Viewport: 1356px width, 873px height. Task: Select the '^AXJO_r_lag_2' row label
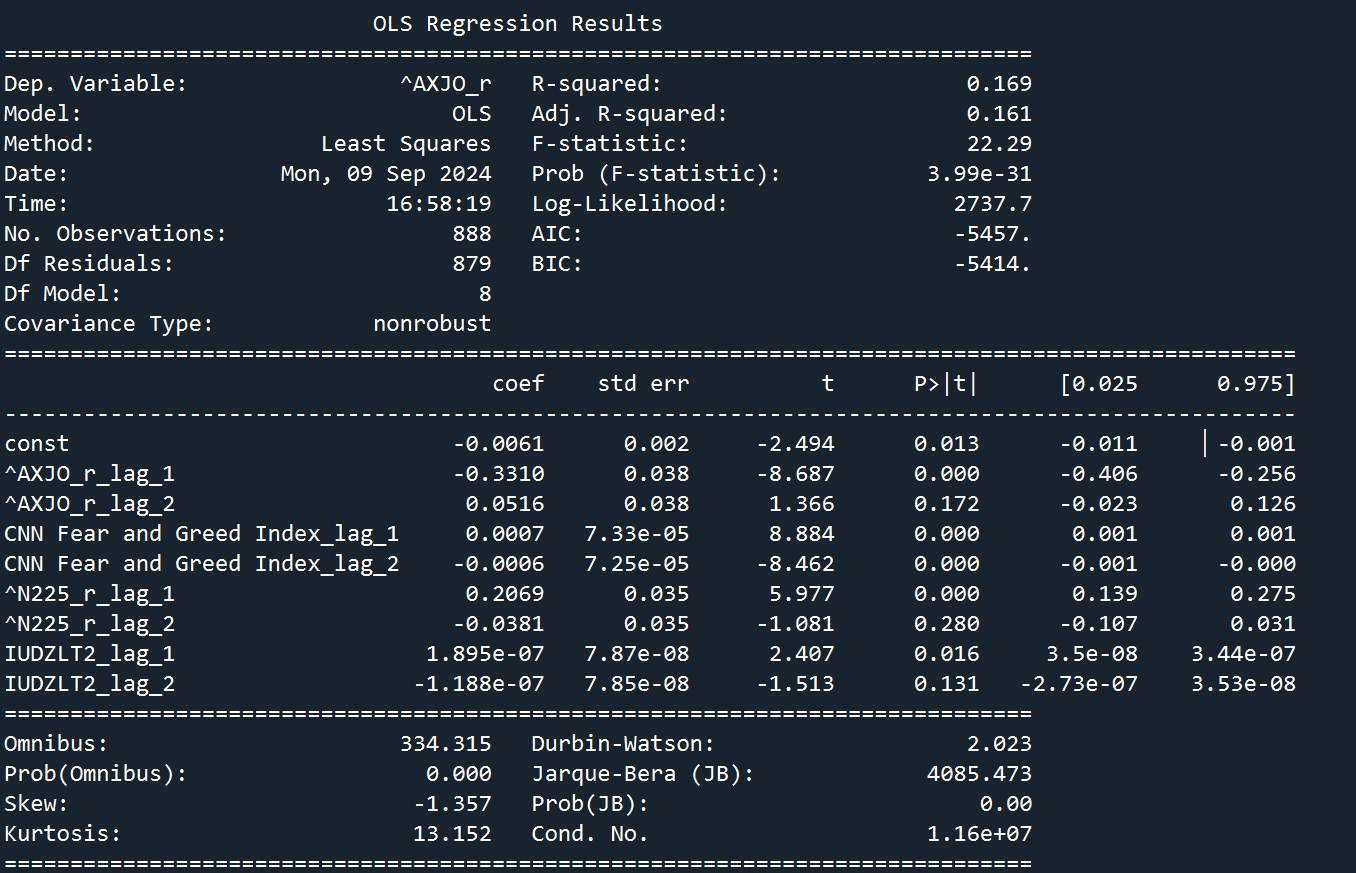tap(89, 504)
